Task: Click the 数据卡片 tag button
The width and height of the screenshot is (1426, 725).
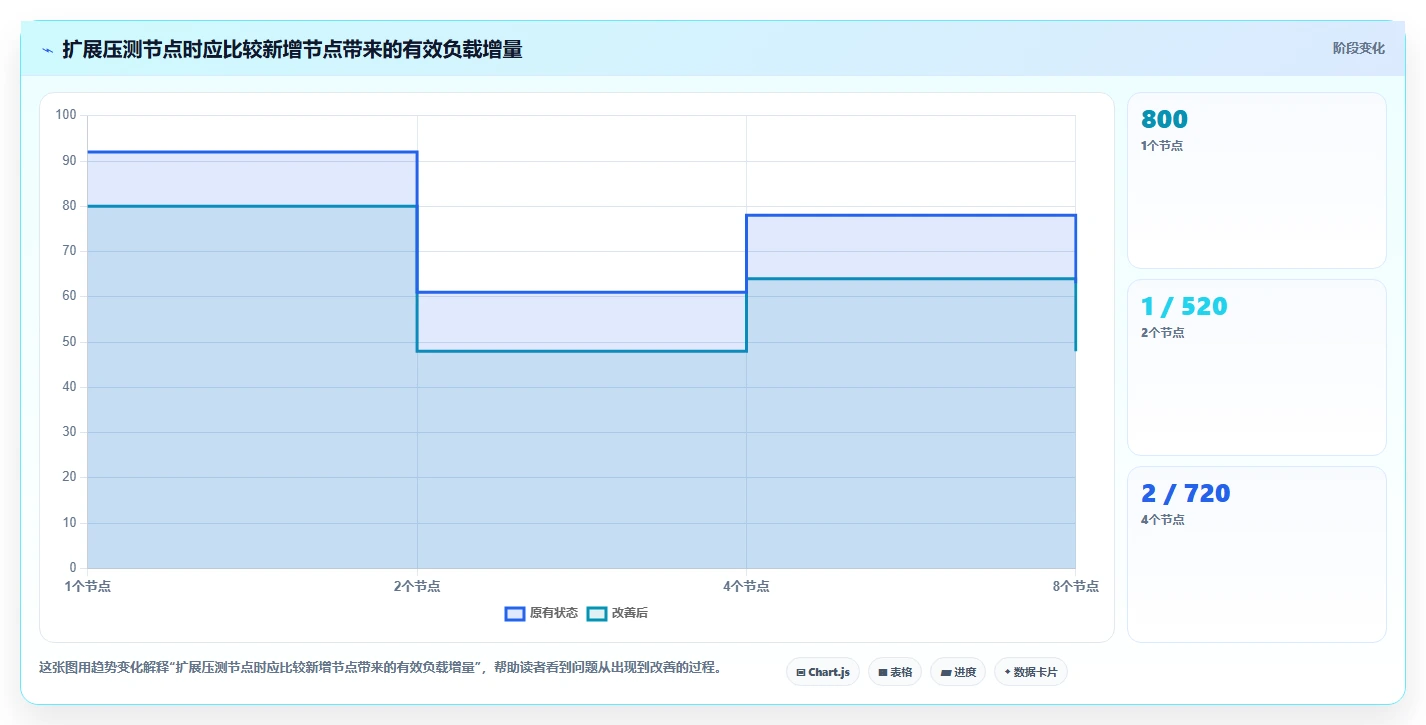Action: click(1031, 672)
